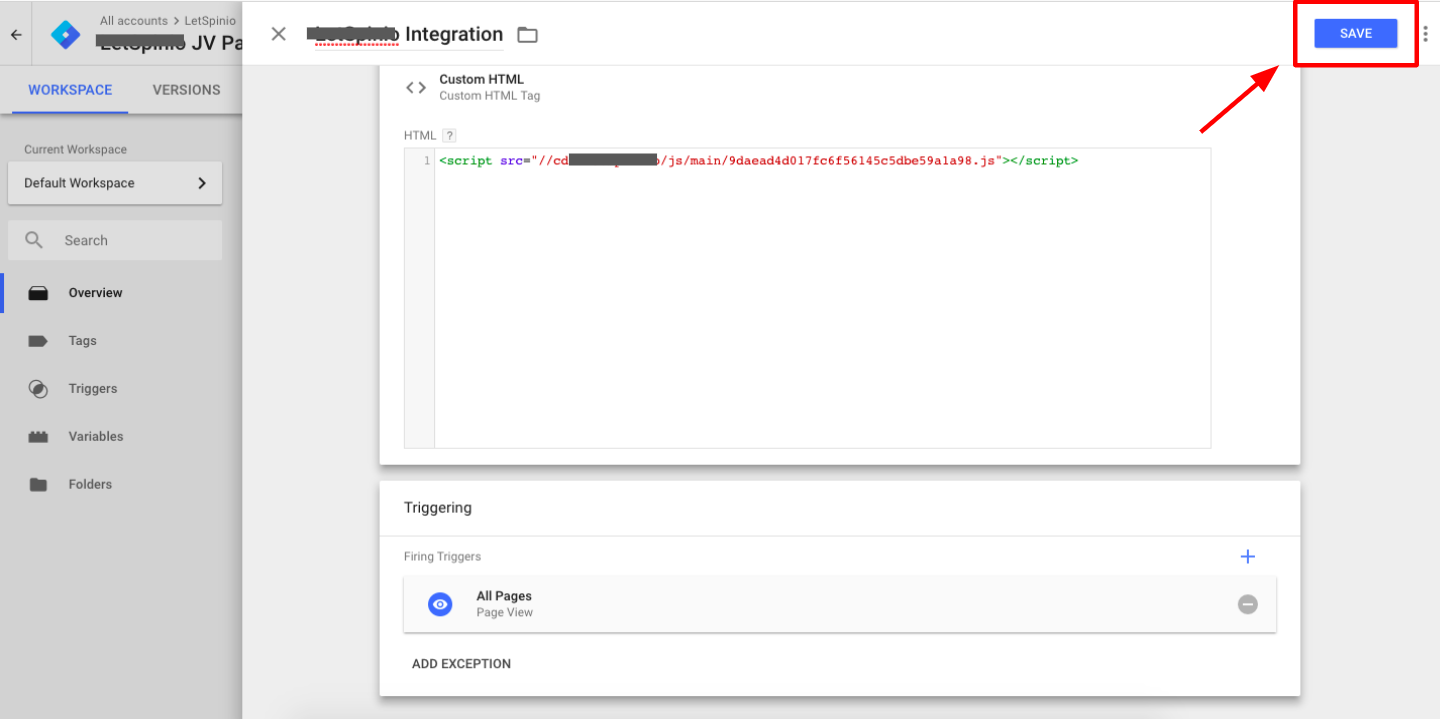Click the sidebar Search field
The image size is (1440, 719).
tap(115, 240)
